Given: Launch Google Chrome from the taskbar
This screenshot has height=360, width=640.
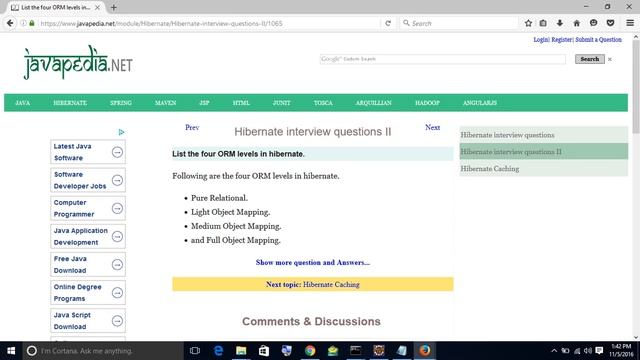Looking at the screenshot, I should [310, 351].
